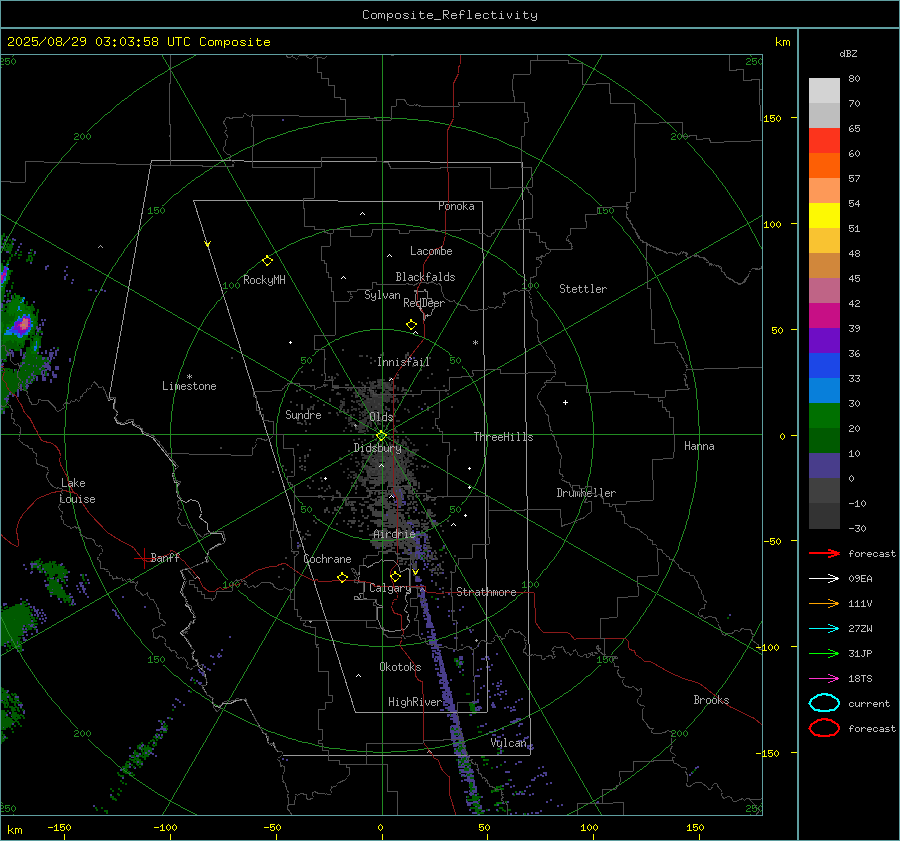Image resolution: width=900 pixels, height=841 pixels.
Task: Click the asterisk marker above Limestone
Action: pyautogui.click(x=189, y=377)
